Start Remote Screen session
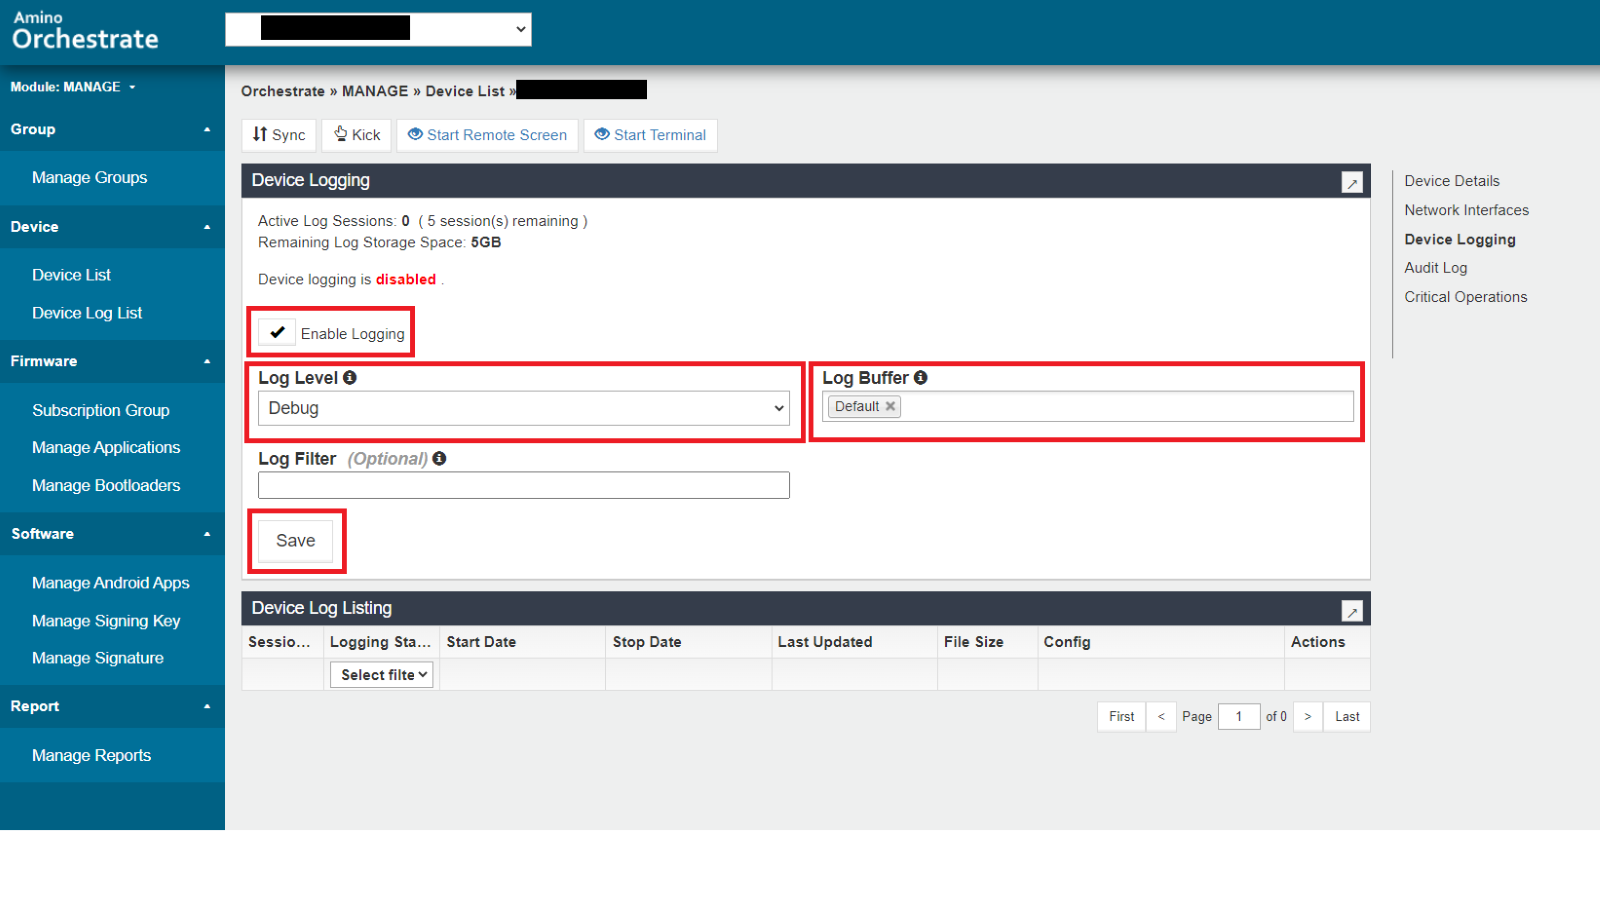This screenshot has height=917, width=1600. pos(487,135)
